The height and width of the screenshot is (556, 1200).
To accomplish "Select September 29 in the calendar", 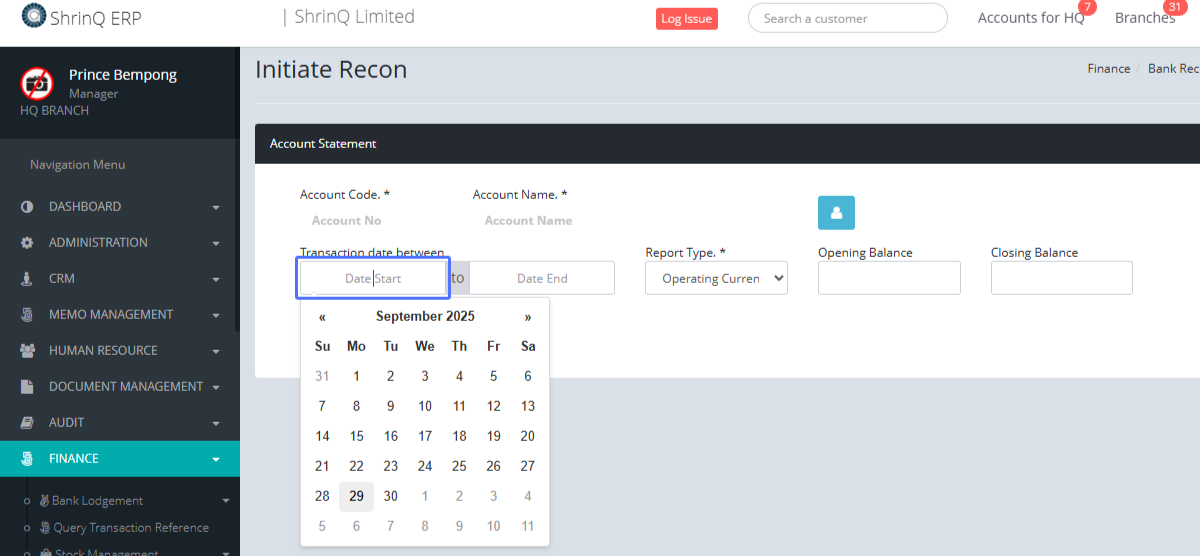I will (356, 496).
